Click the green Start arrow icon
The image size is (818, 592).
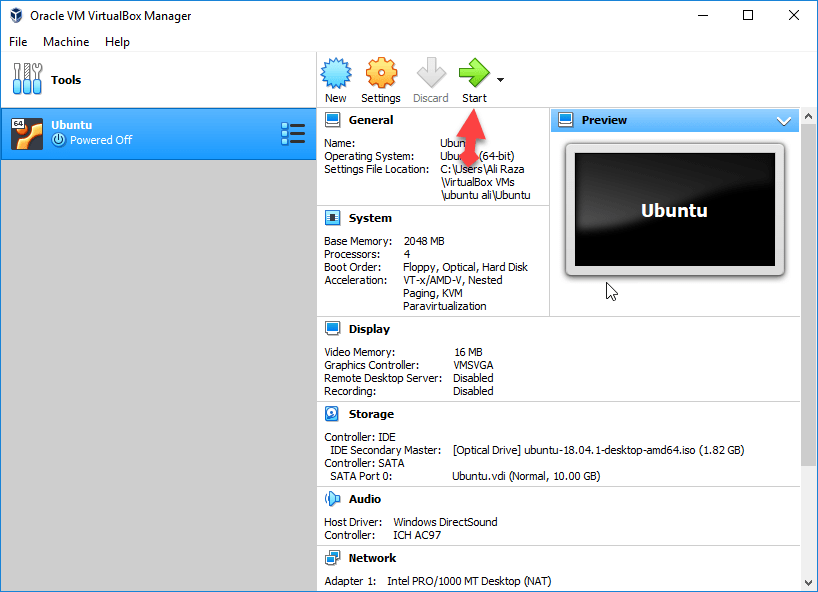(474, 73)
